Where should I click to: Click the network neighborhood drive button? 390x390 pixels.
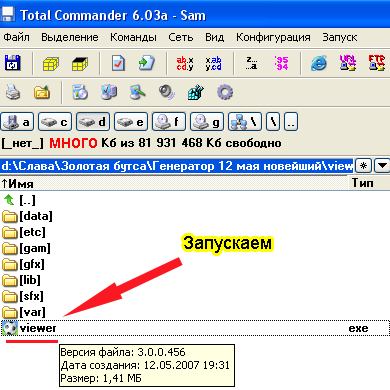(245, 122)
